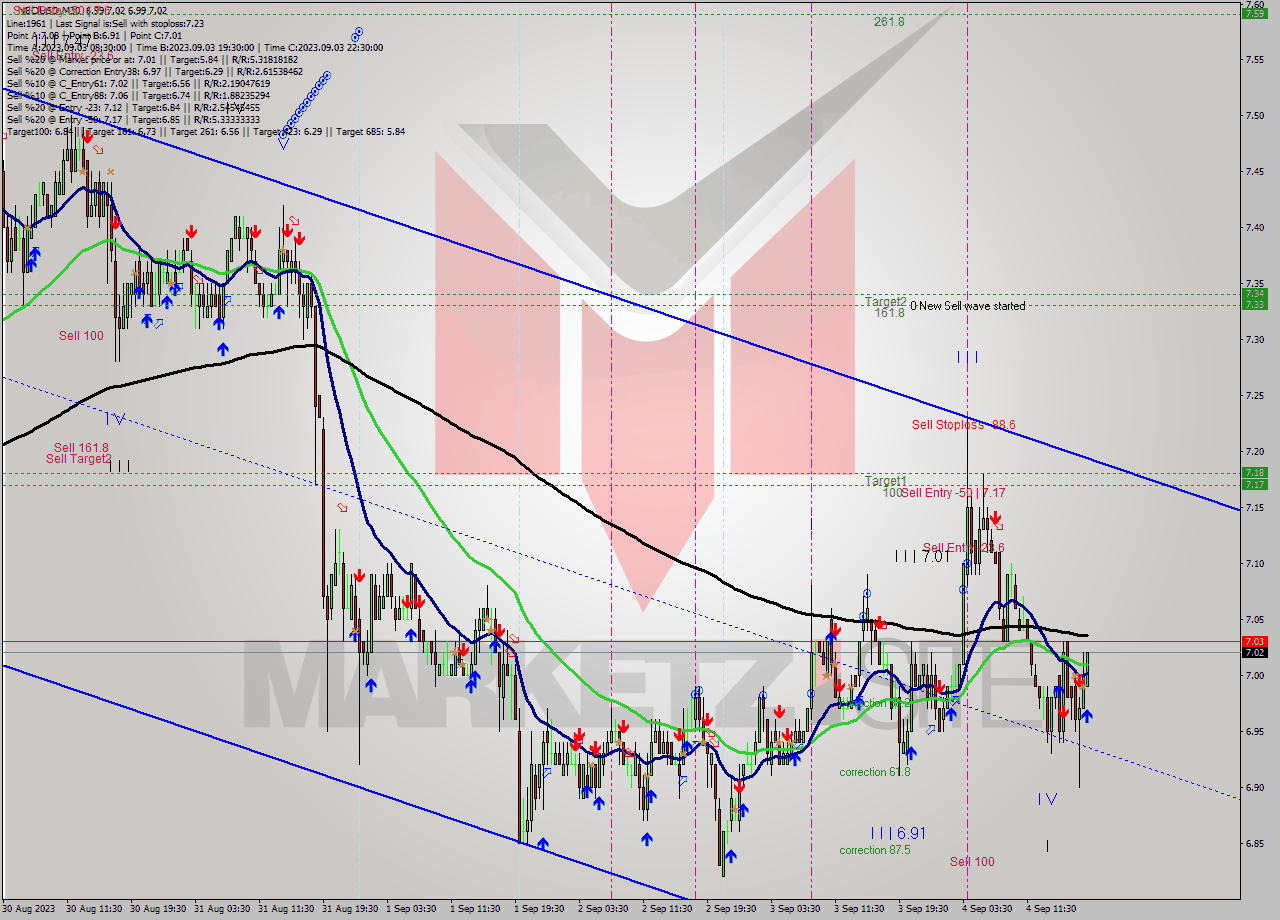Click the red 7.03 price tag
The width and height of the screenshot is (1280, 920).
[x=1254, y=641]
